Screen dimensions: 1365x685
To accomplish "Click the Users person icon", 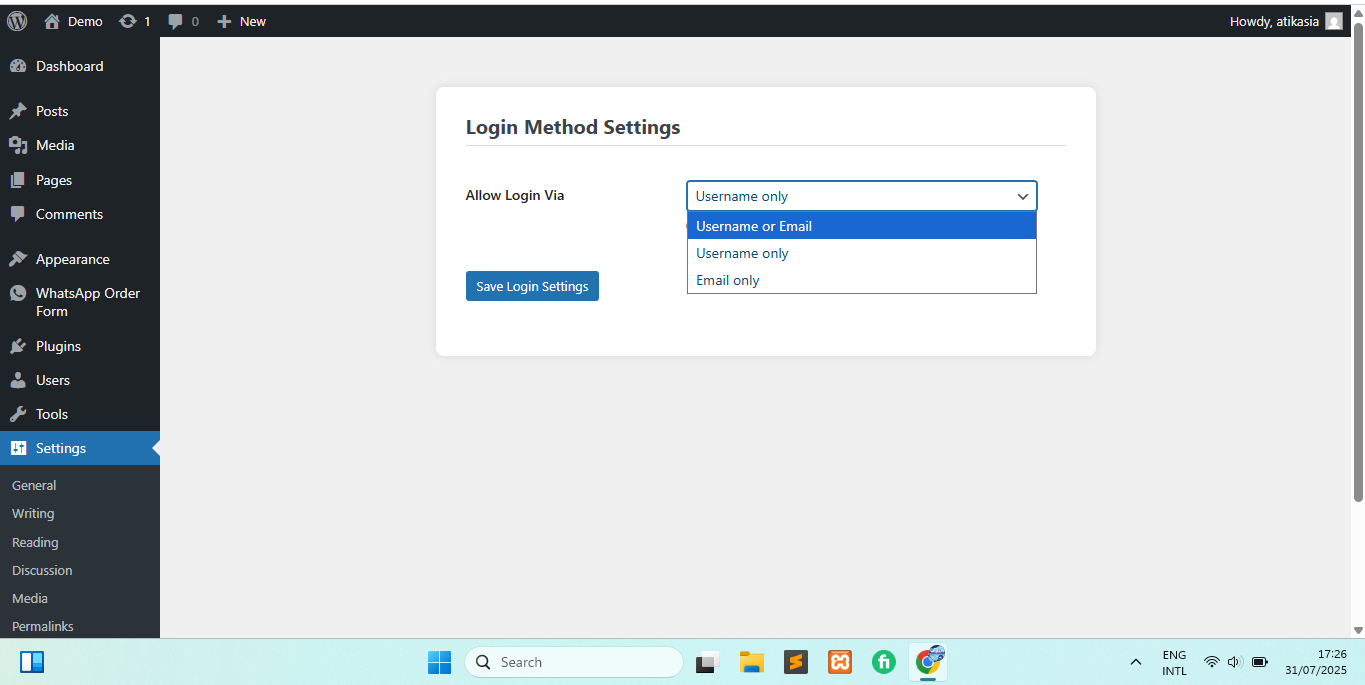I will [18, 380].
